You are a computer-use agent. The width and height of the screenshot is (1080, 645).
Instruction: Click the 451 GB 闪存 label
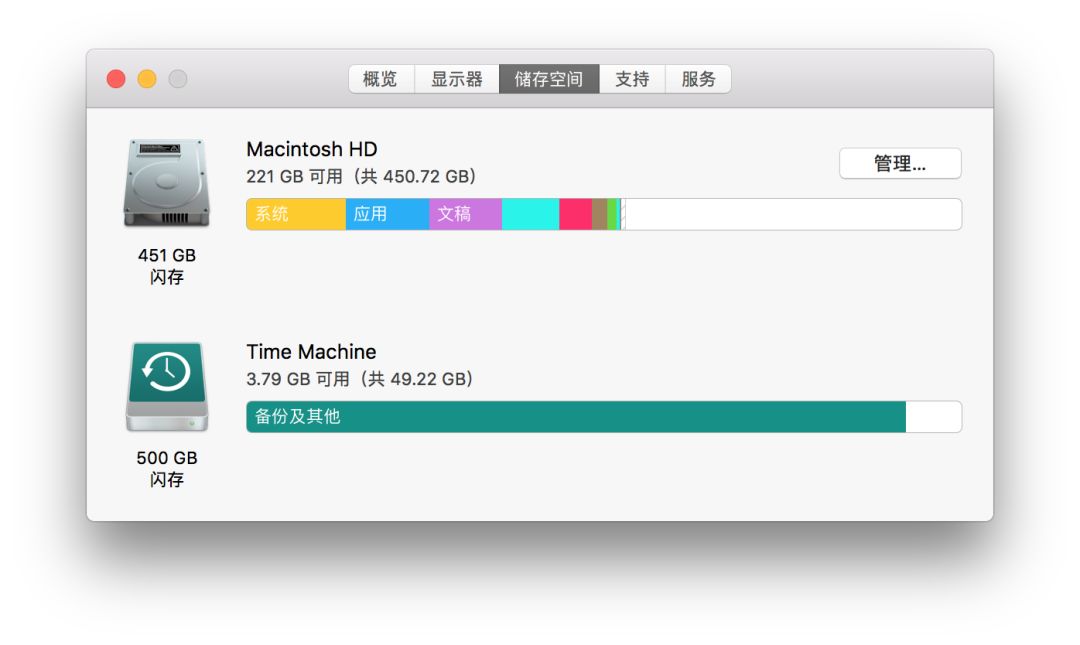pos(167,266)
